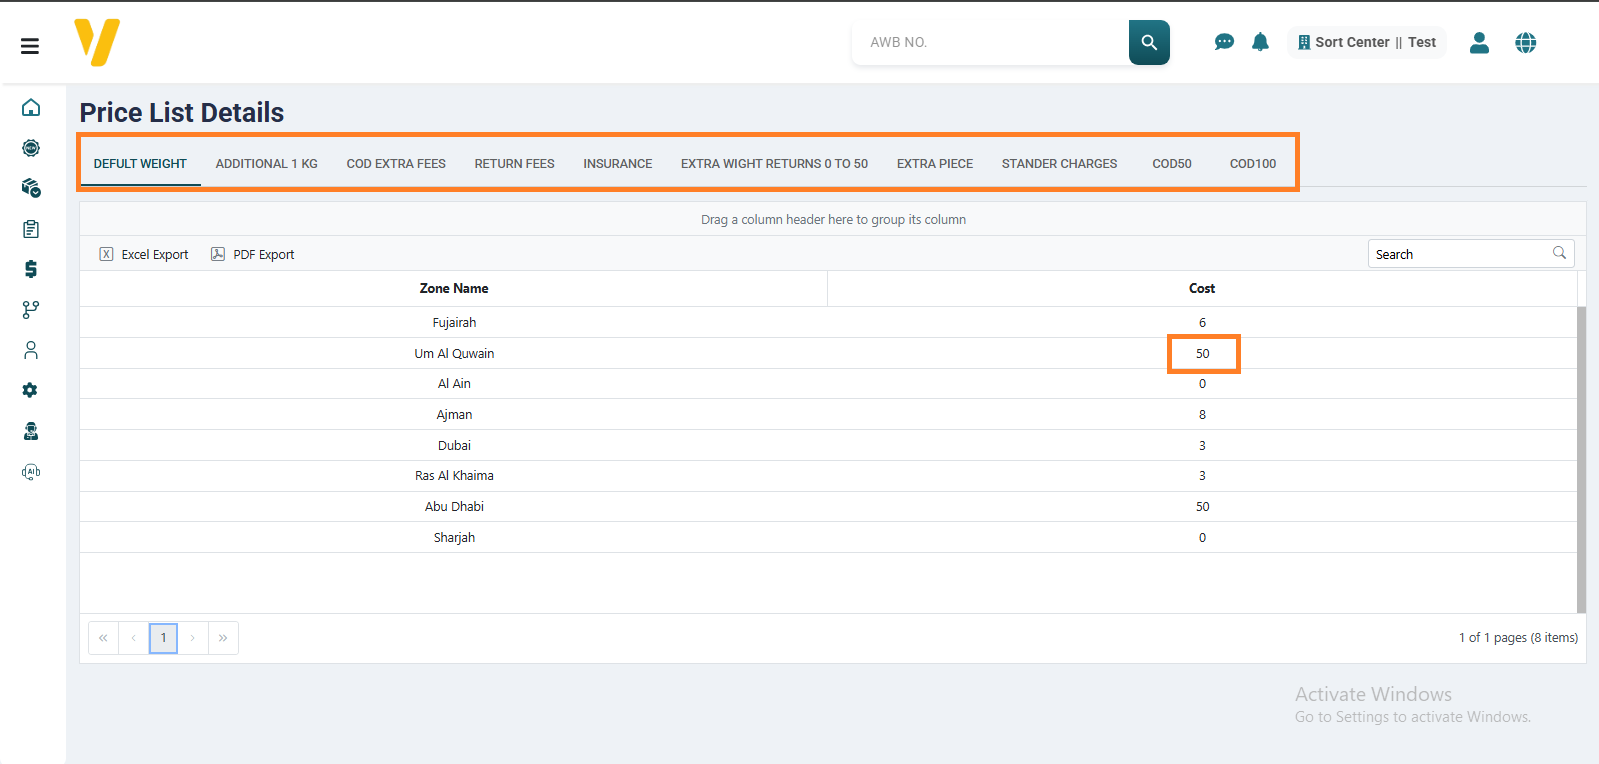Viewport: 1599px width, 764px height.
Task: Open the language globe icon
Action: click(x=1525, y=42)
